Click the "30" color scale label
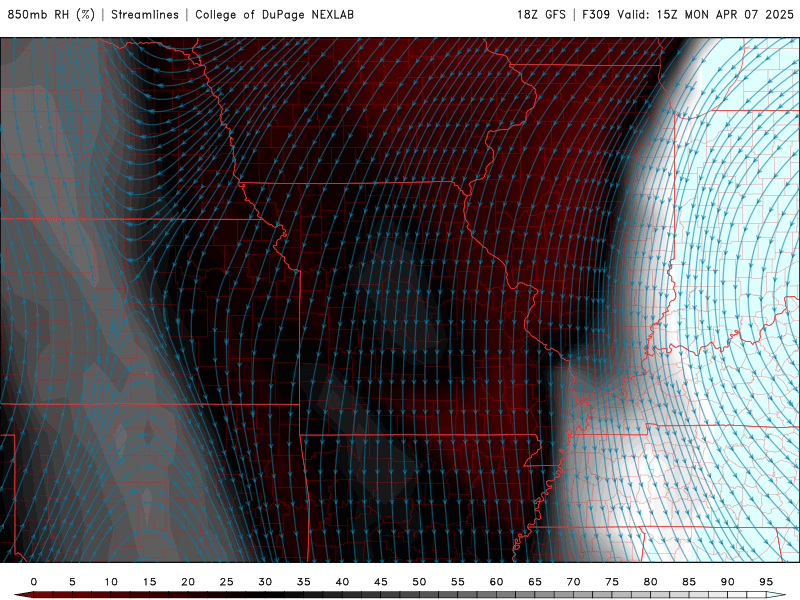Image resolution: width=800 pixels, height=600 pixels. pyautogui.click(x=265, y=582)
